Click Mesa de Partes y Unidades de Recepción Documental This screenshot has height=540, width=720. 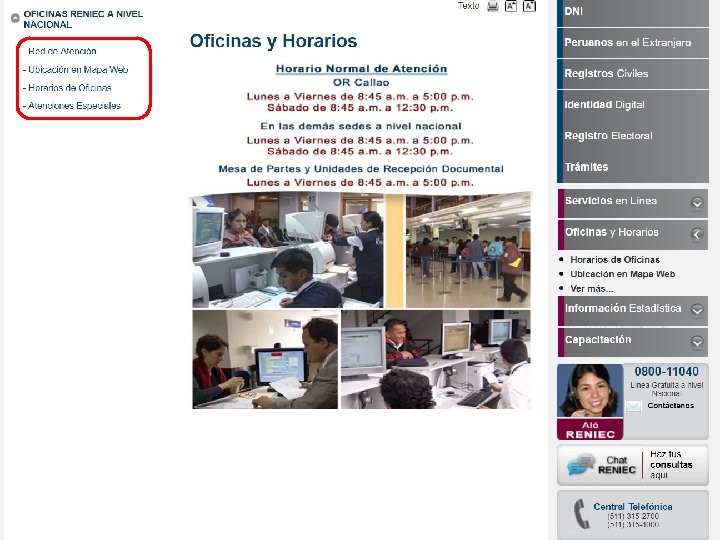tap(361, 169)
